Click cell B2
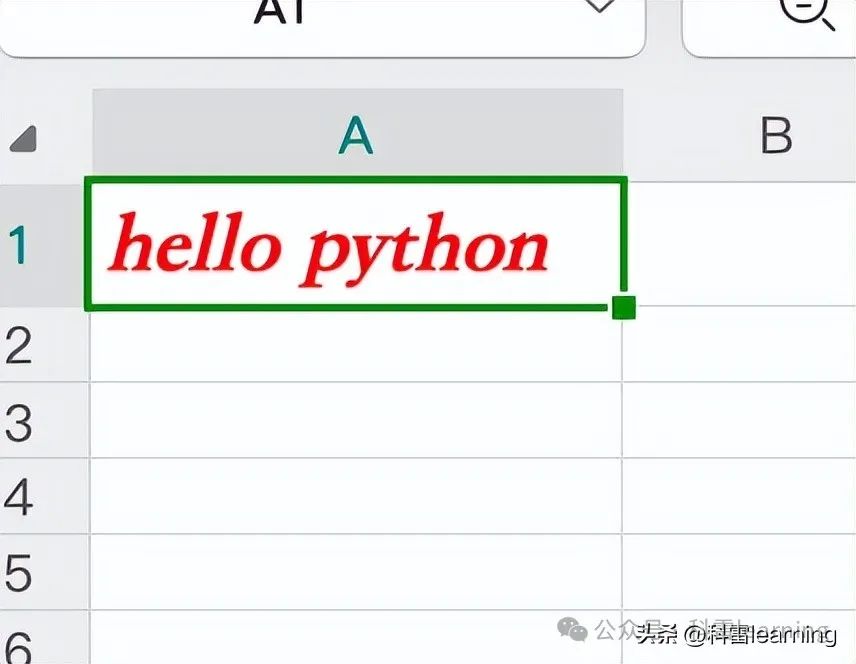This screenshot has height=664, width=856. point(740,345)
